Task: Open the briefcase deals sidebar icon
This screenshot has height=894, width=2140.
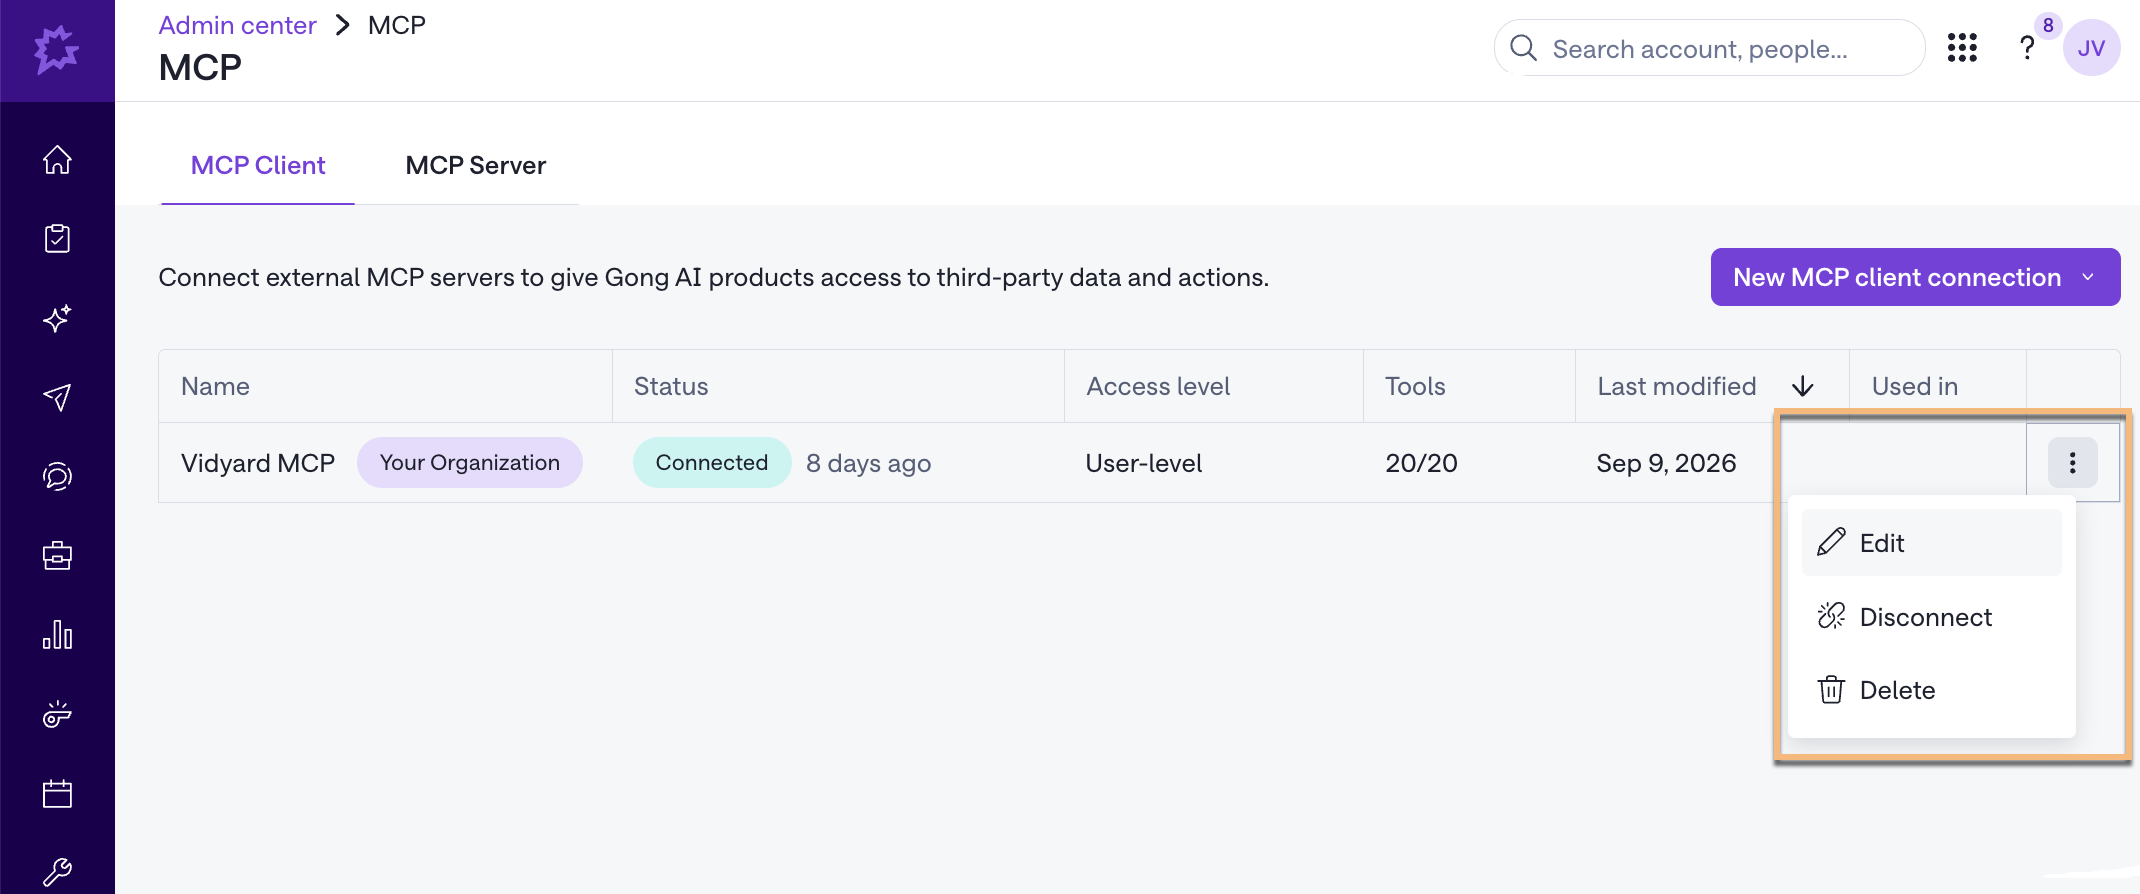Action: click(57, 555)
